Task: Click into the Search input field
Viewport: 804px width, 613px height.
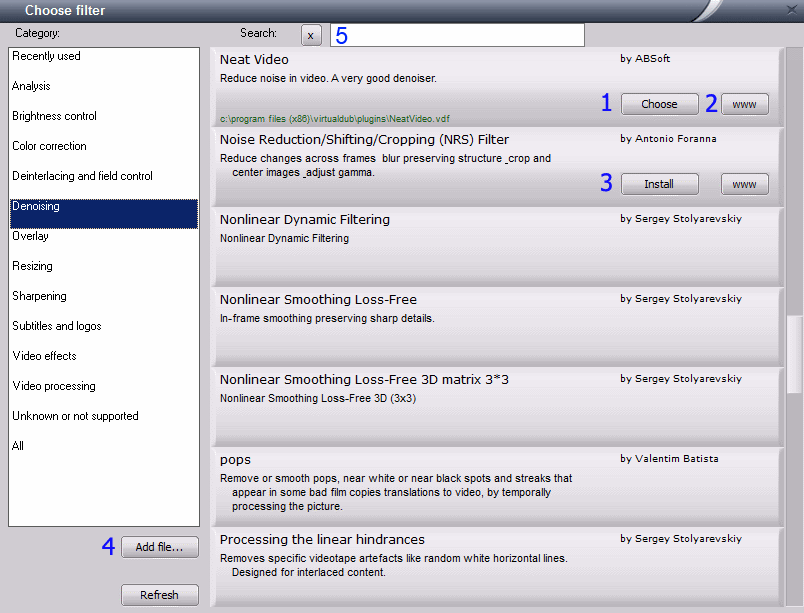Action: [457, 35]
